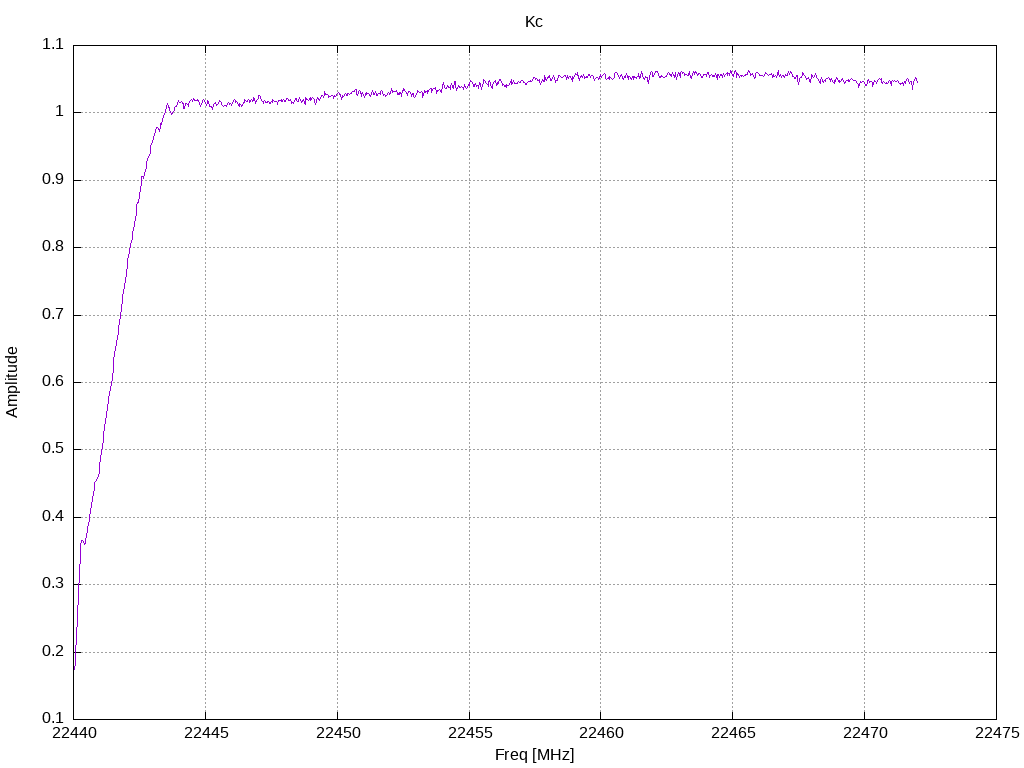Click the x-axis tick label 22455
This screenshot has height=768, width=1024.
click(470, 733)
